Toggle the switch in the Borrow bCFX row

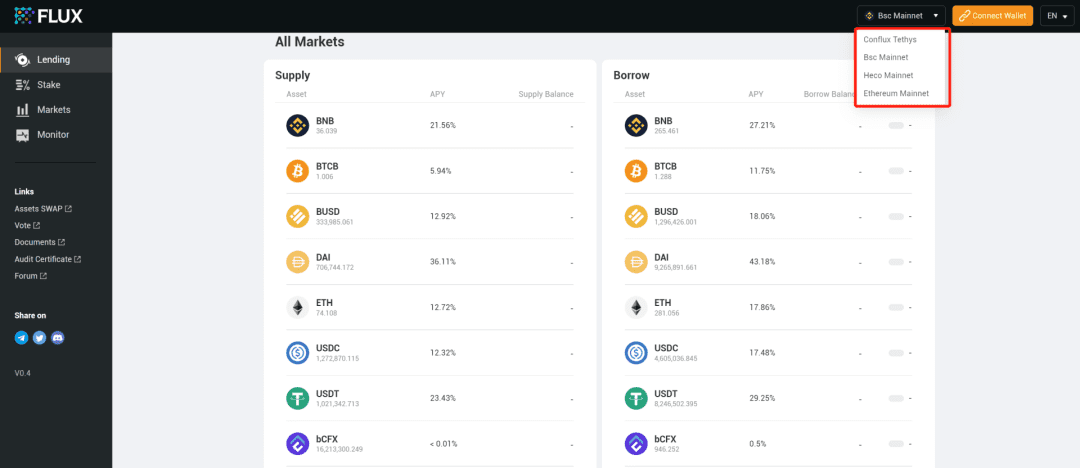click(896, 444)
